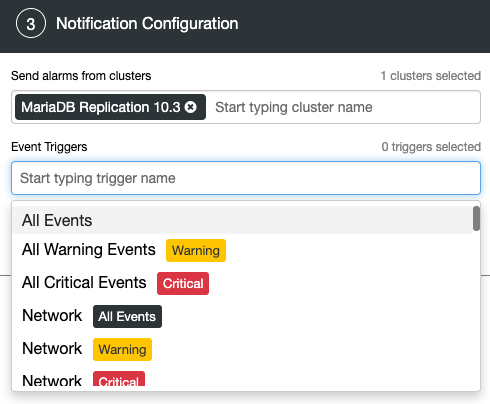
Task: Select All Events trigger option
Action: click(x=242, y=220)
